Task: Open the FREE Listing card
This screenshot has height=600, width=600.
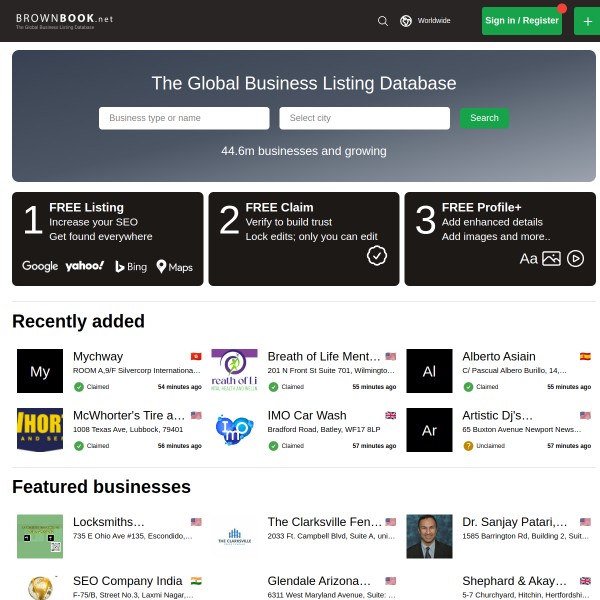Action: [108, 239]
